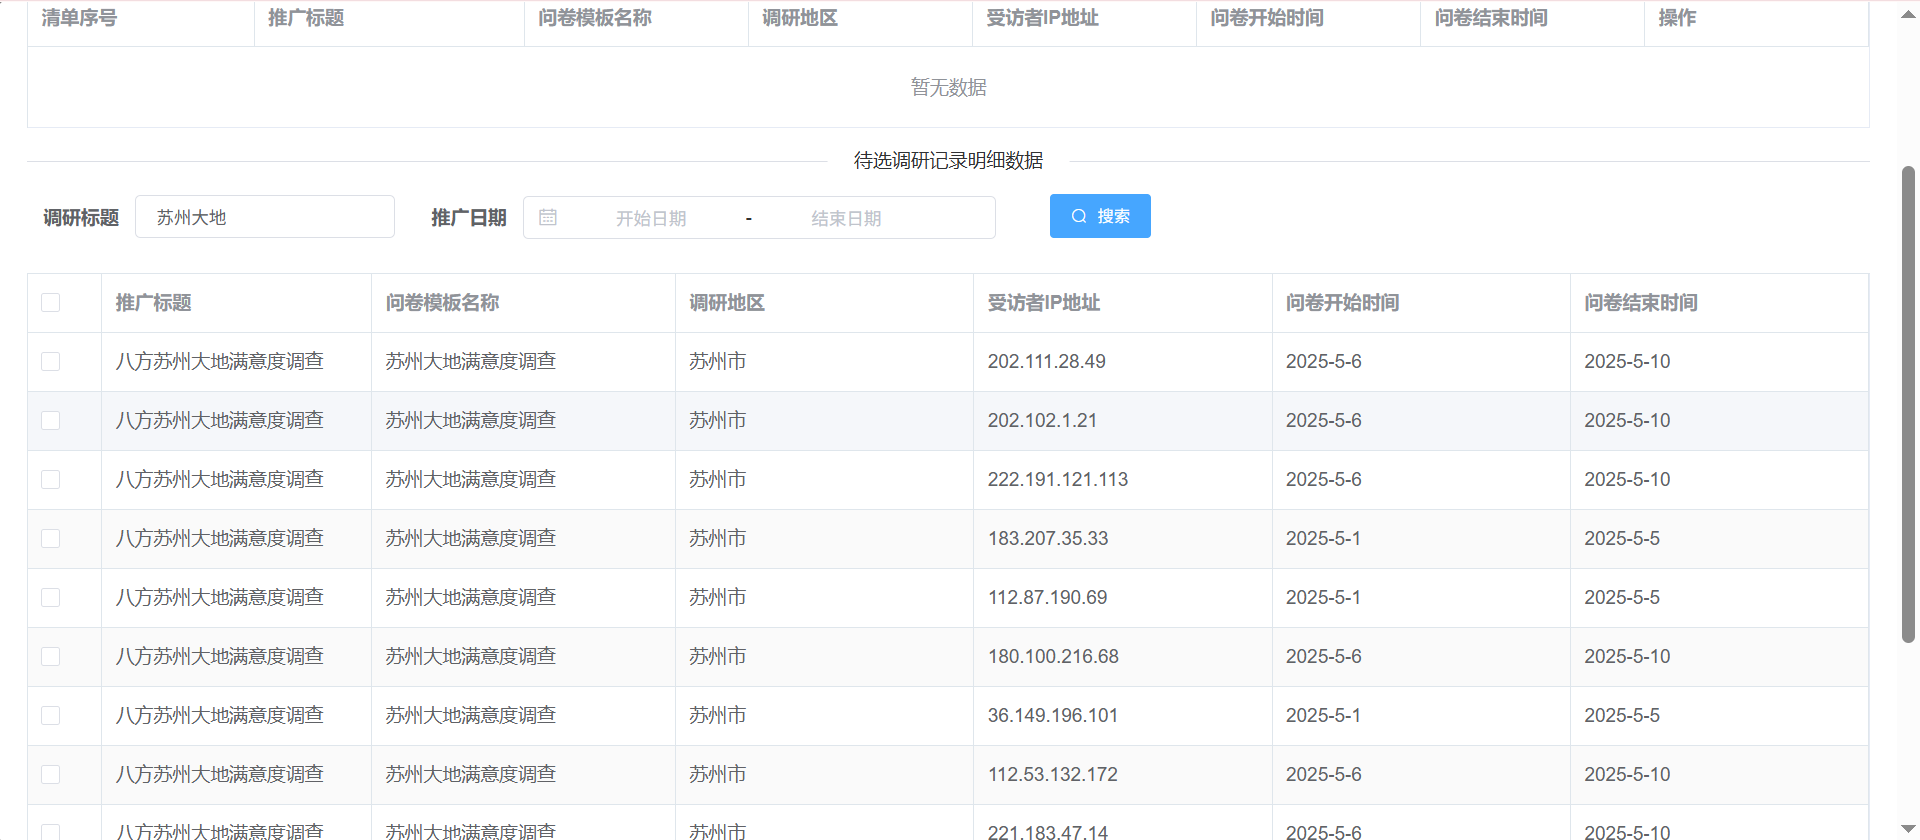Click the blue 搜索 search button
This screenshot has width=1920, height=840.
tap(1099, 216)
